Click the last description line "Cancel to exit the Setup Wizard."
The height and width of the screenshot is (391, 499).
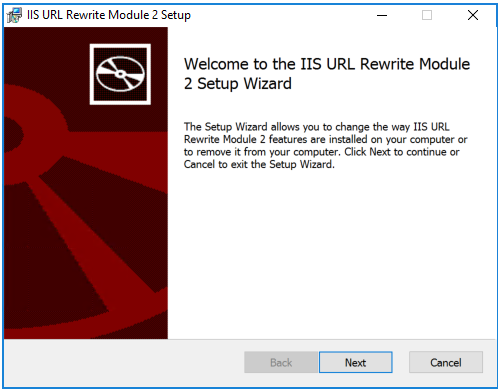tap(259, 164)
